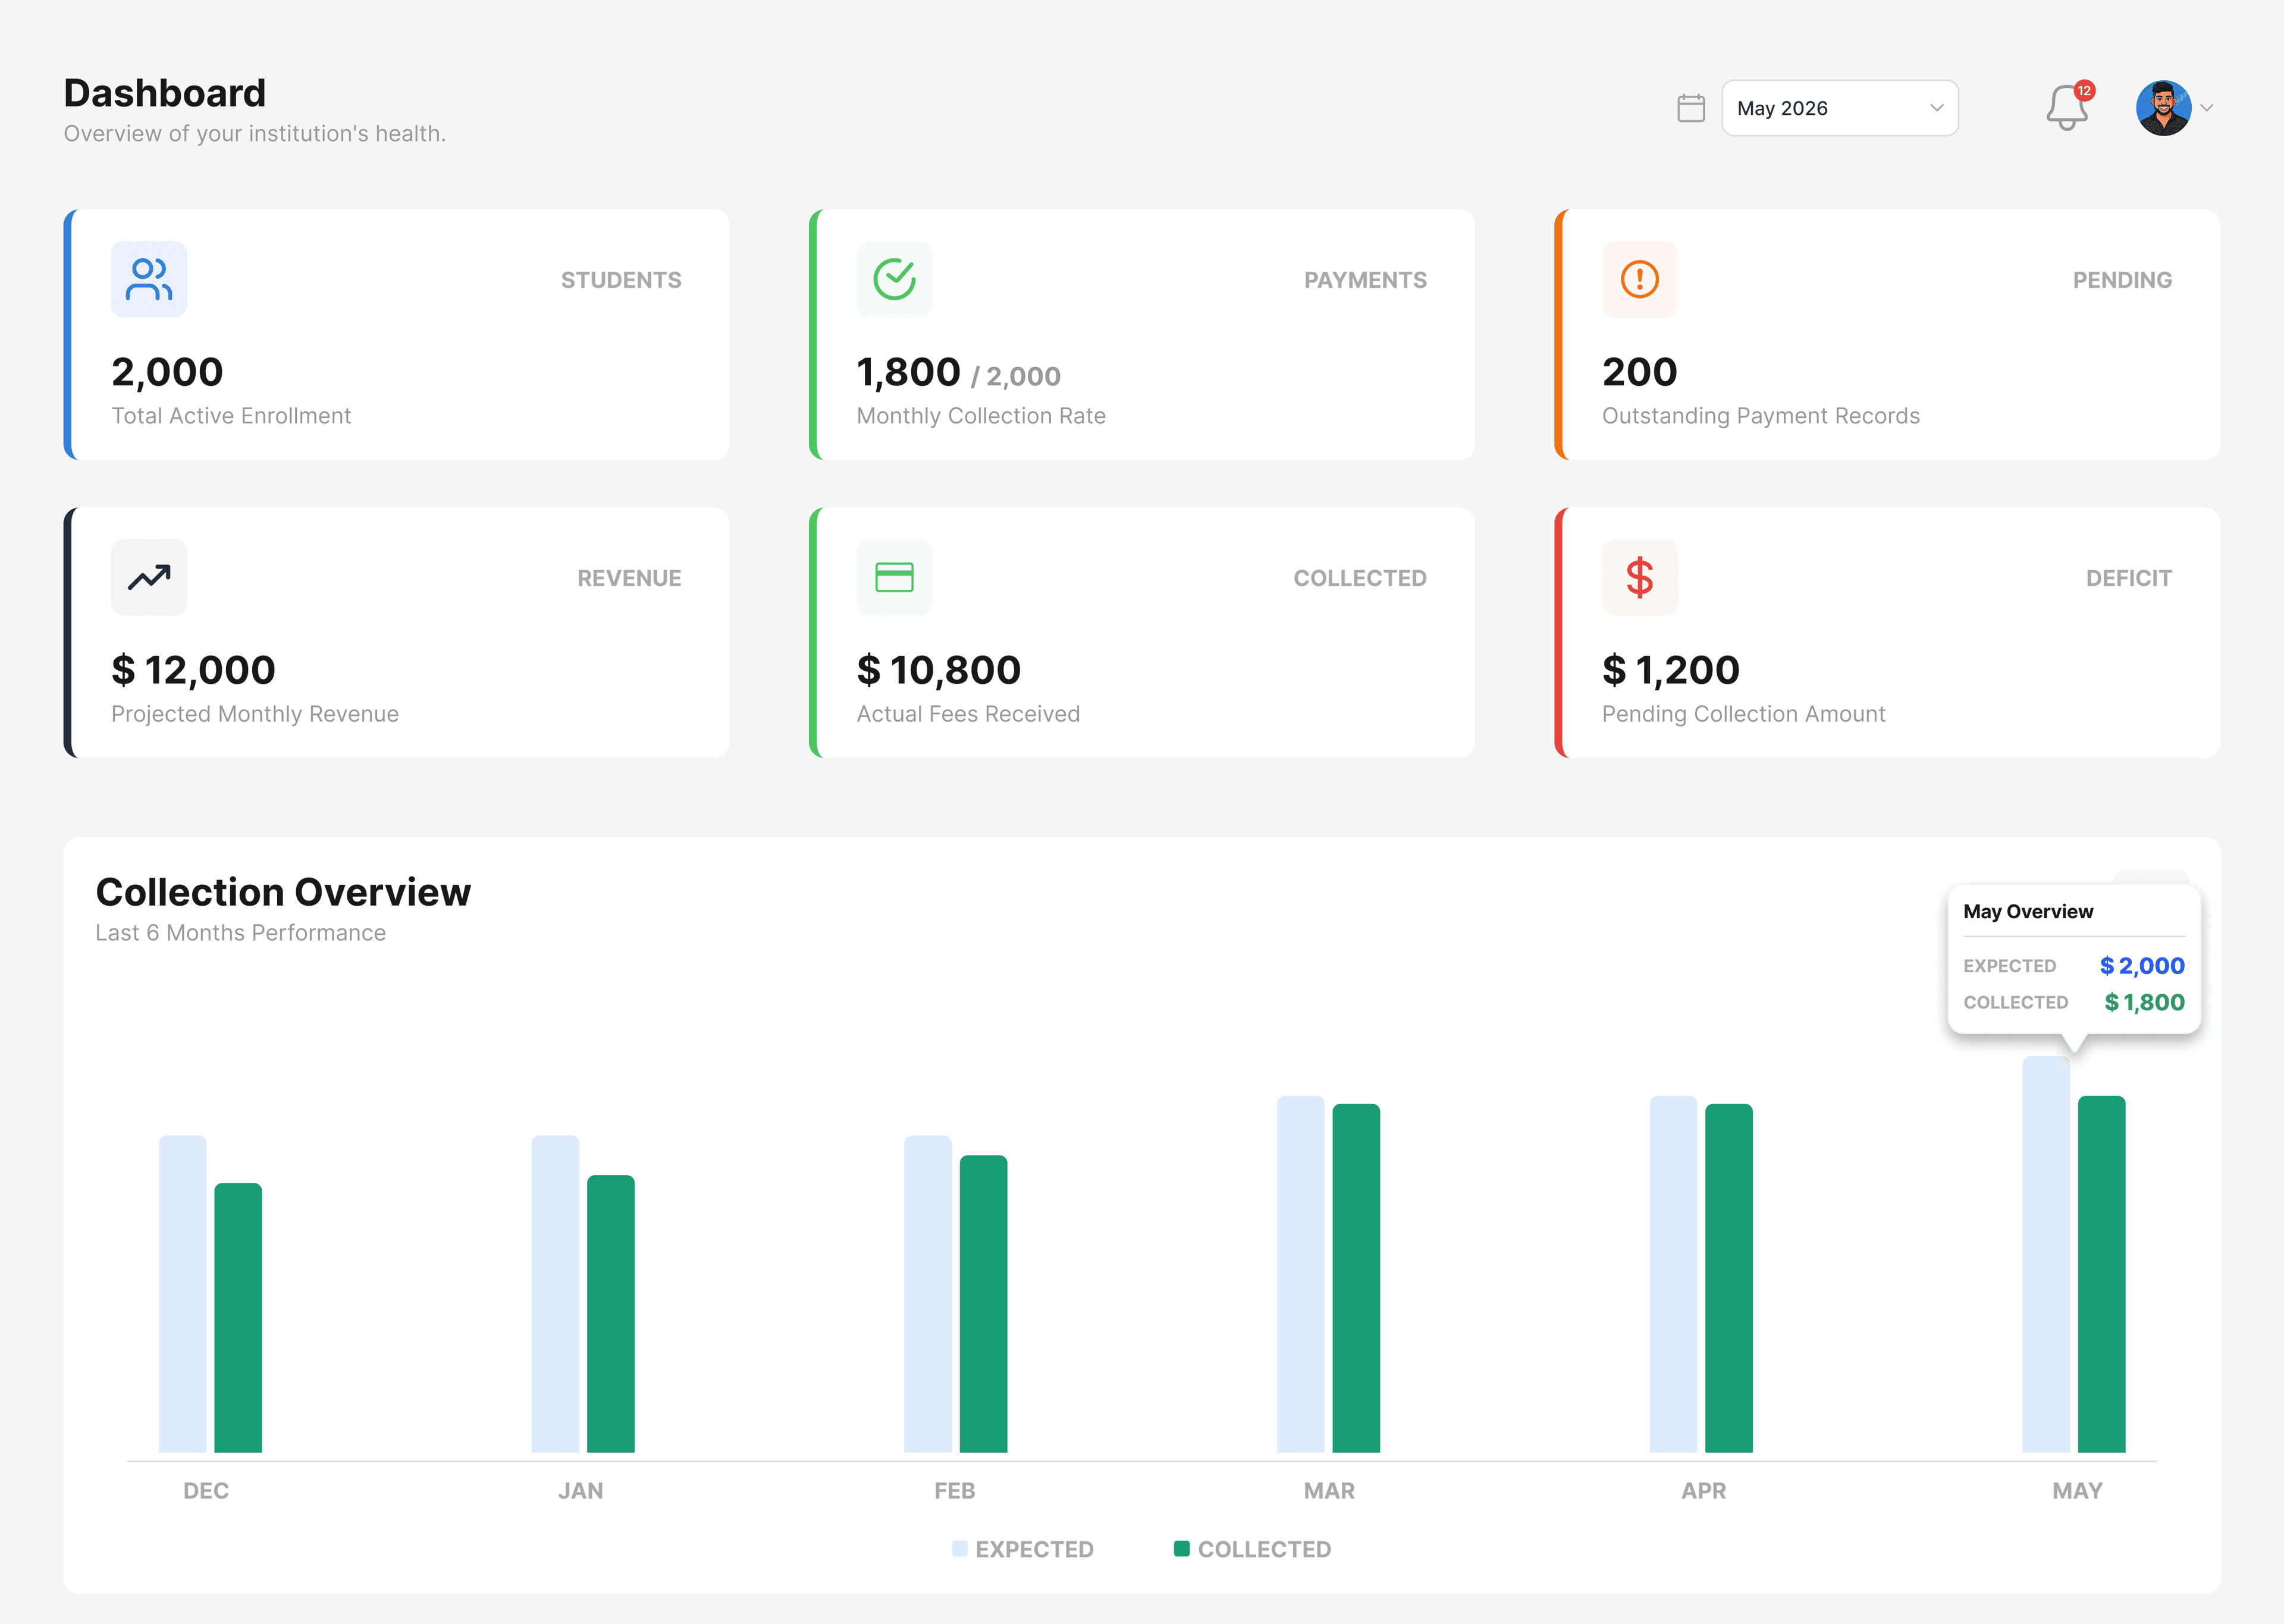
Task: Expand the profile menu chevron
Action: [x=2206, y=108]
